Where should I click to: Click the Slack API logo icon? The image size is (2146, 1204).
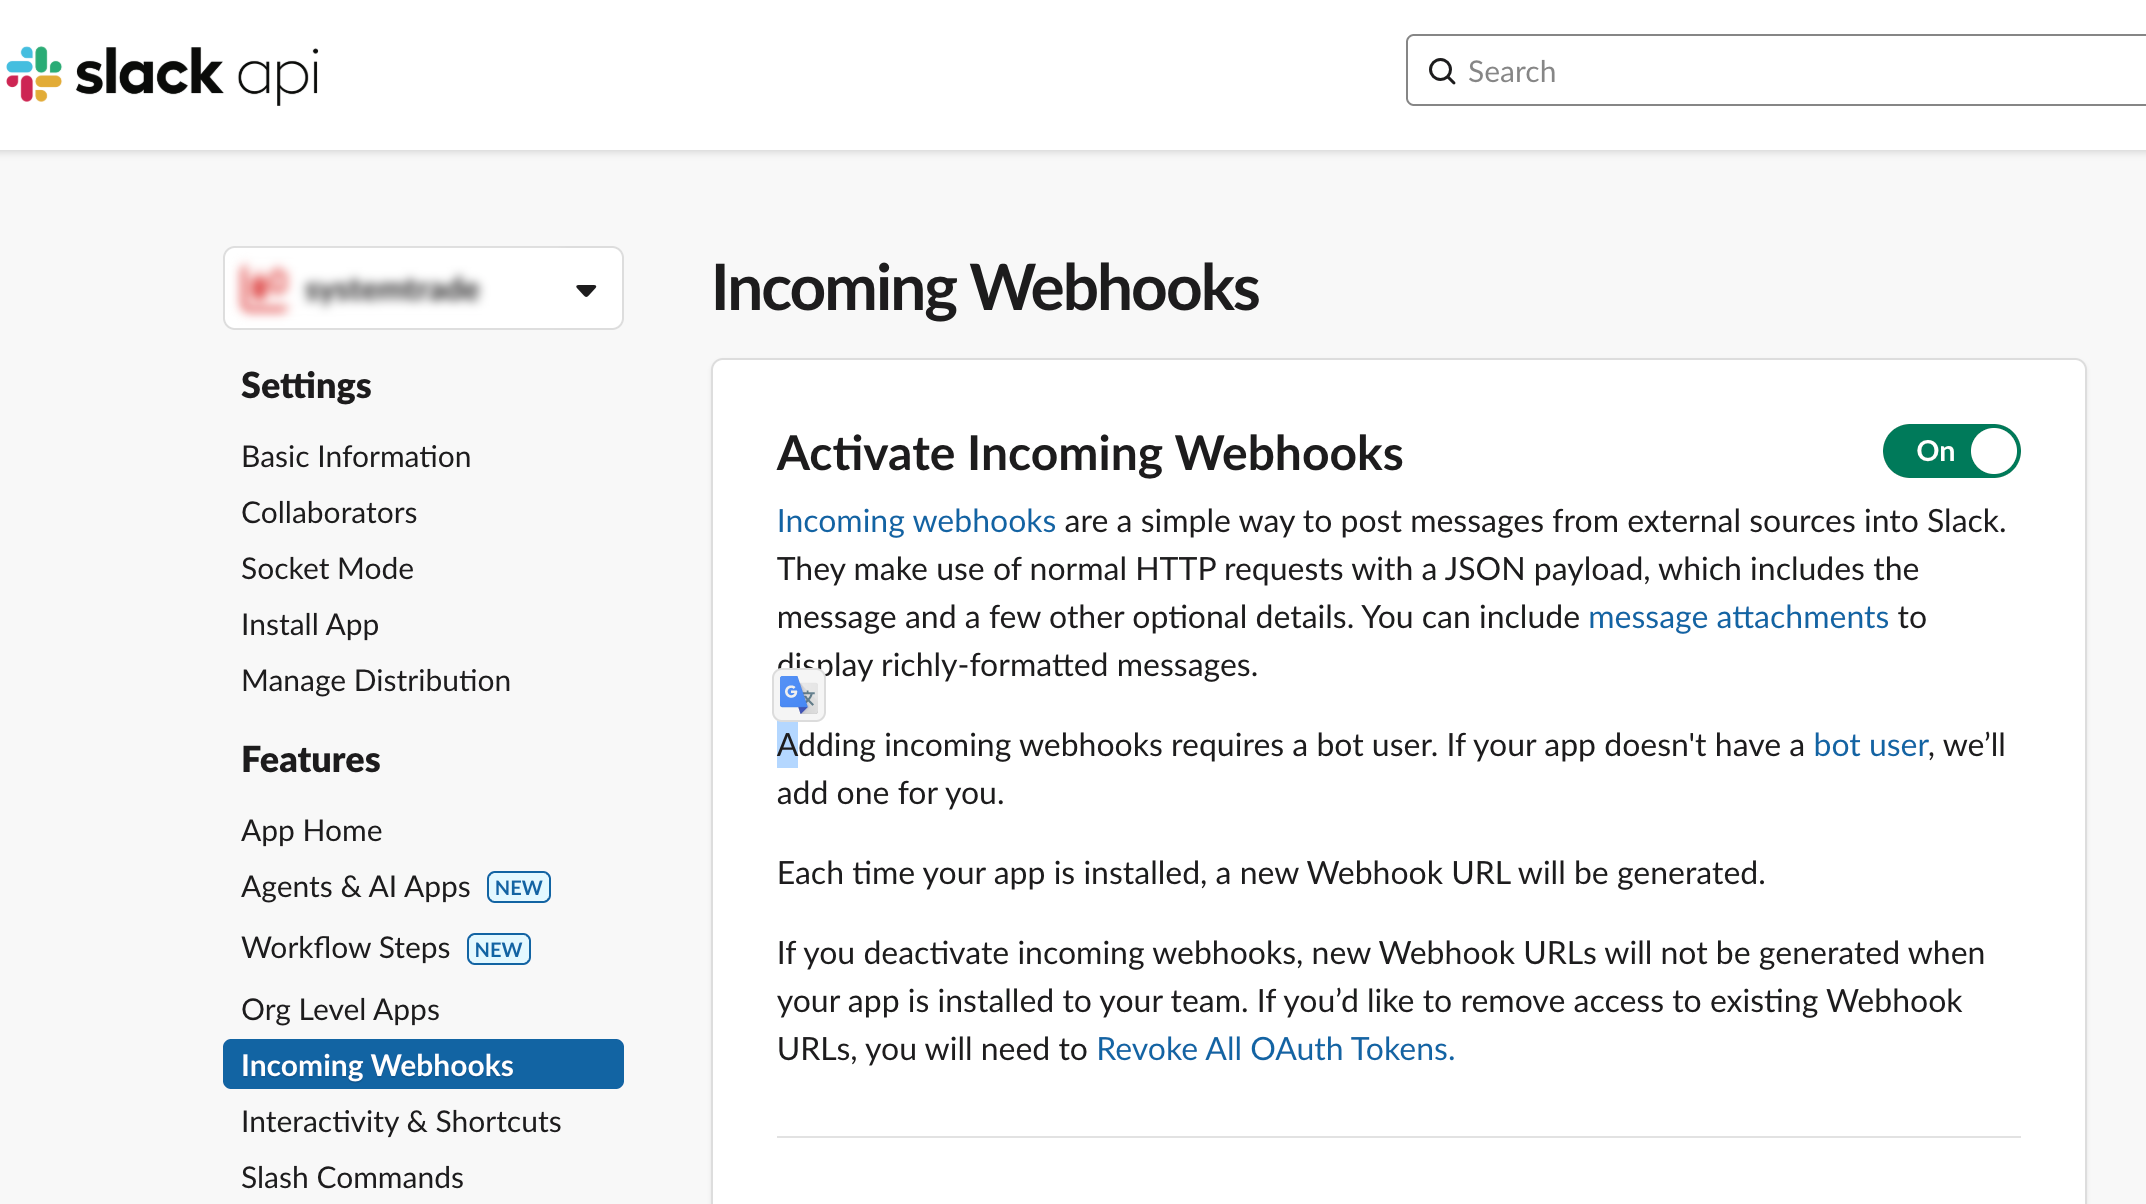34,73
